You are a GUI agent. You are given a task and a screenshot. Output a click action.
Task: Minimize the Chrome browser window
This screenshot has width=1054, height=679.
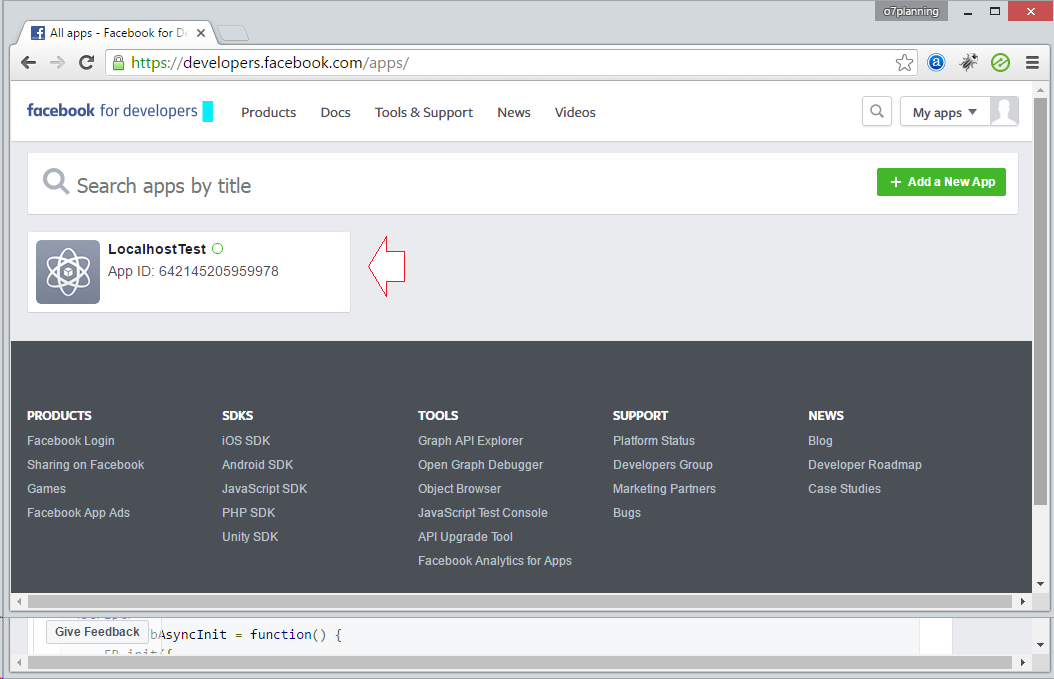[x=968, y=11]
